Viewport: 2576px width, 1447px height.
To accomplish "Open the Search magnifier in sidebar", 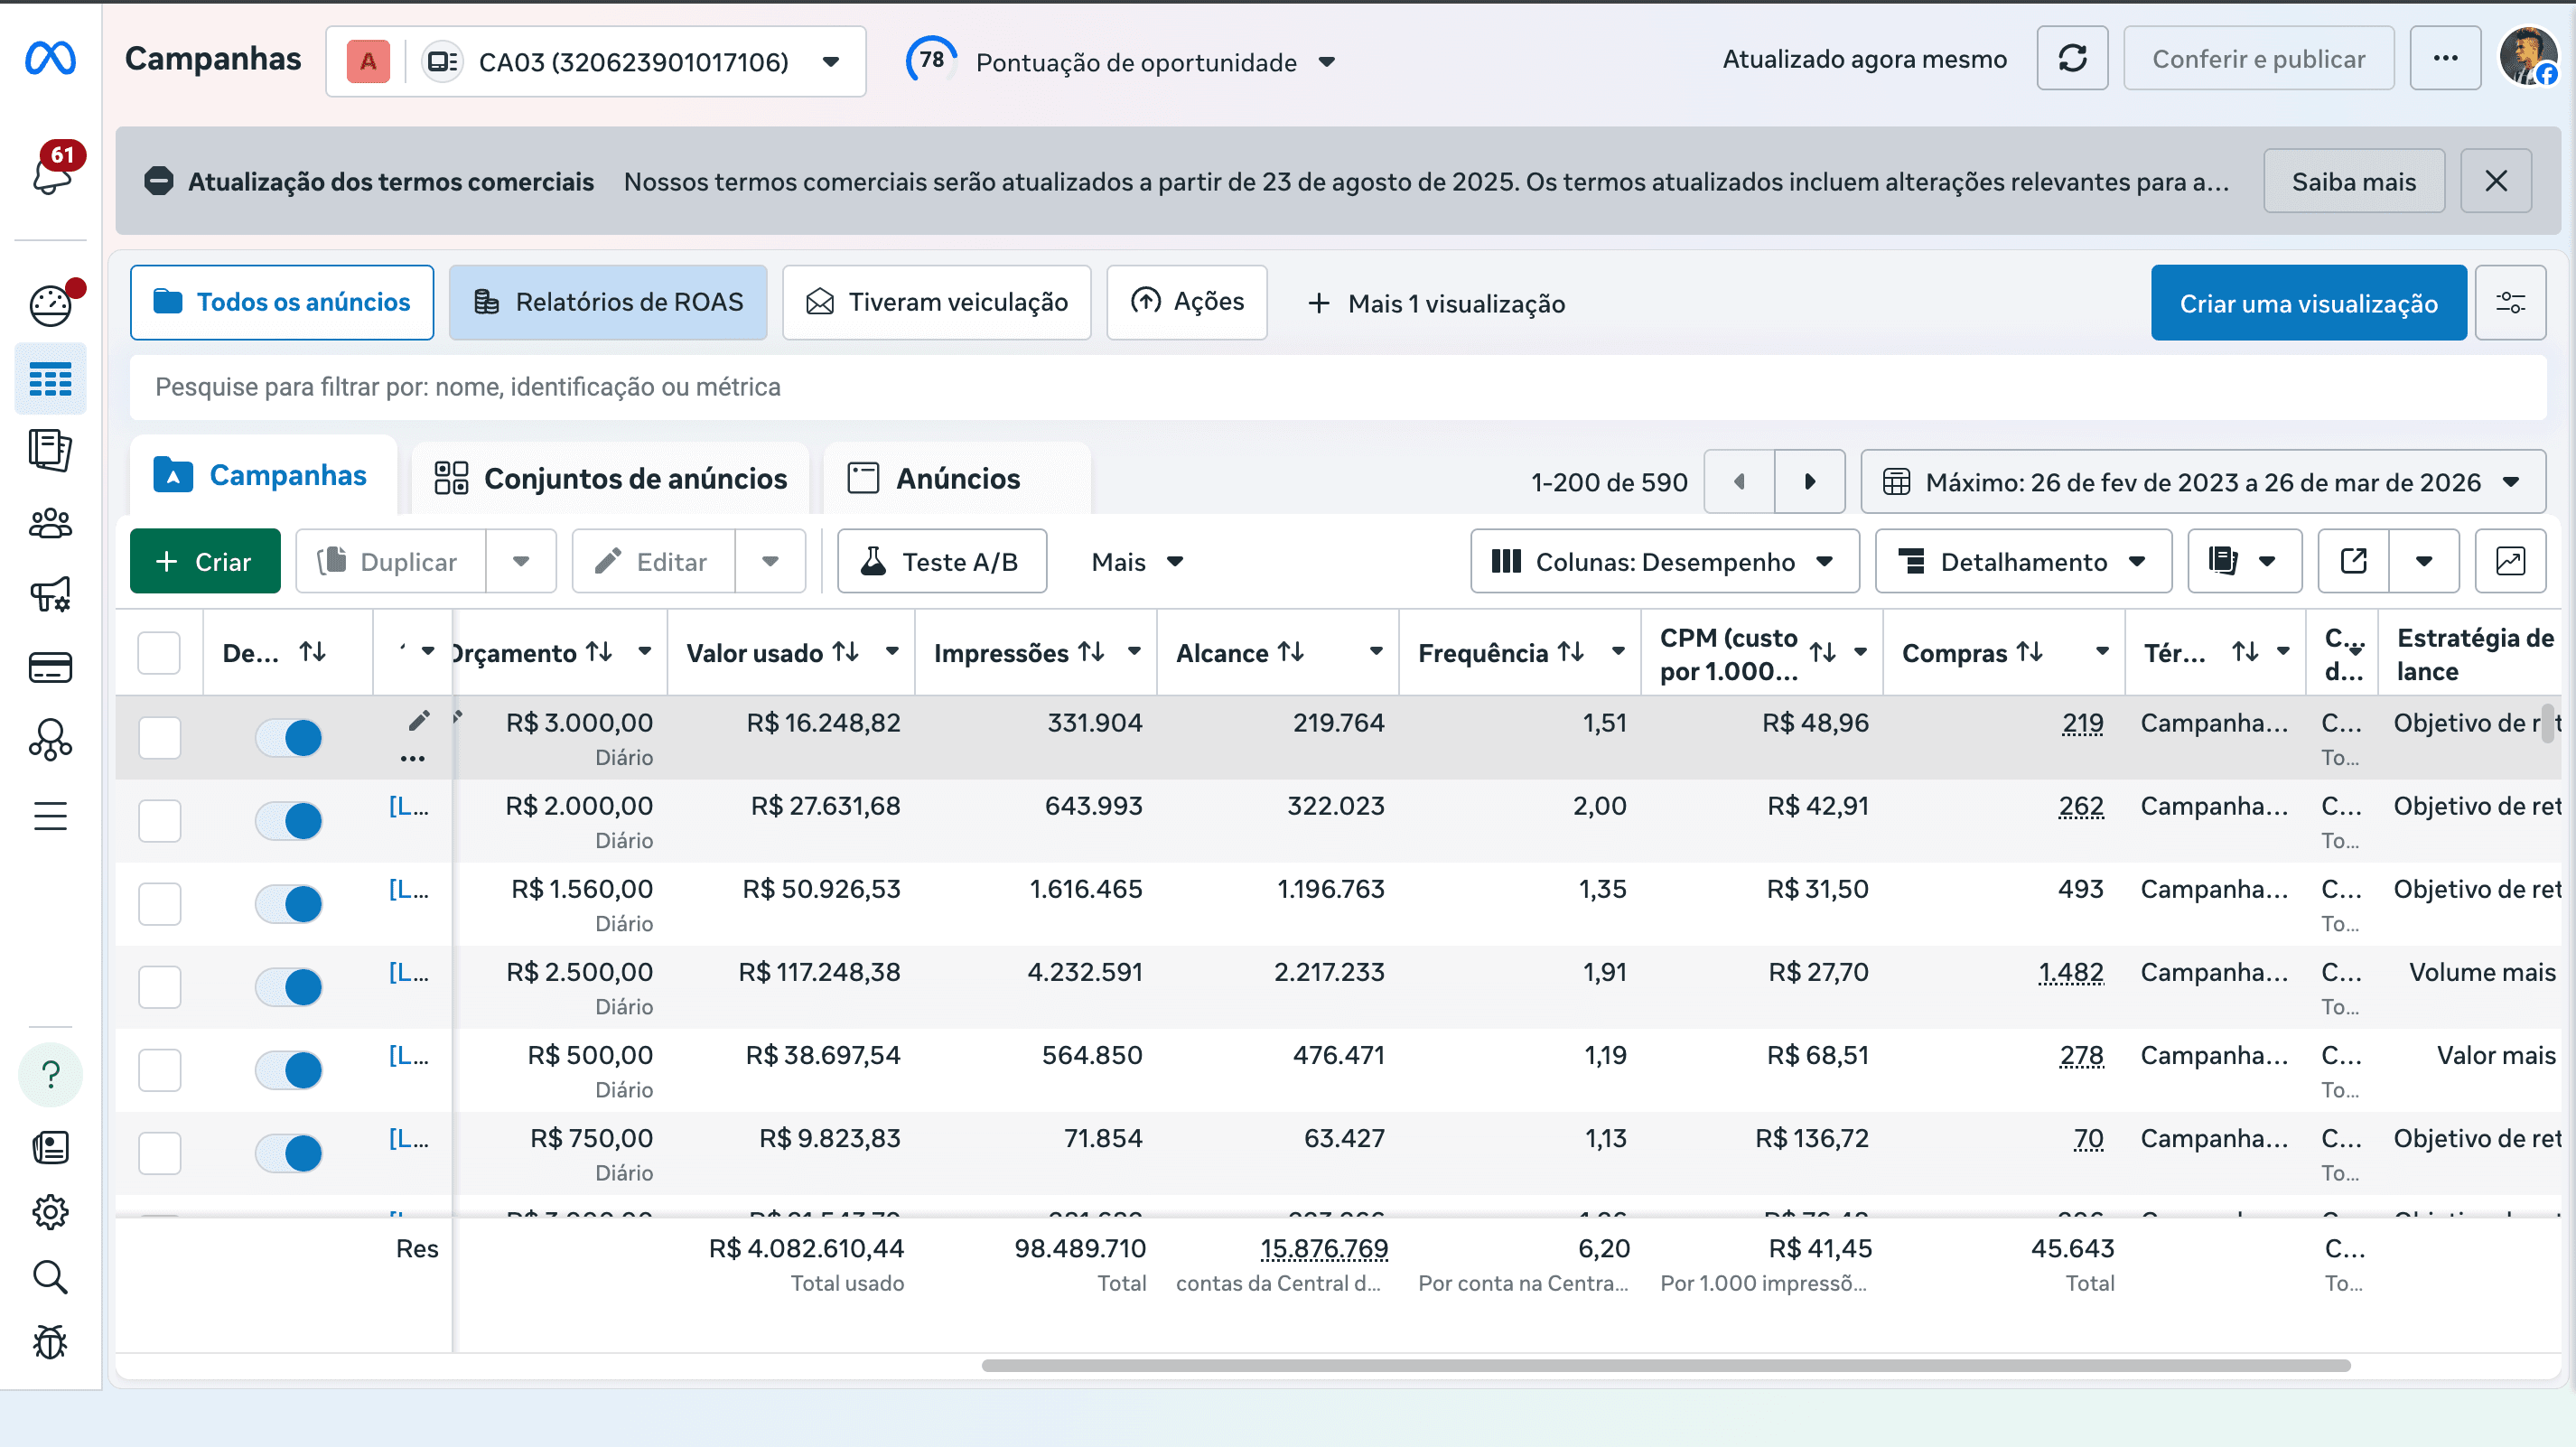I will point(50,1277).
